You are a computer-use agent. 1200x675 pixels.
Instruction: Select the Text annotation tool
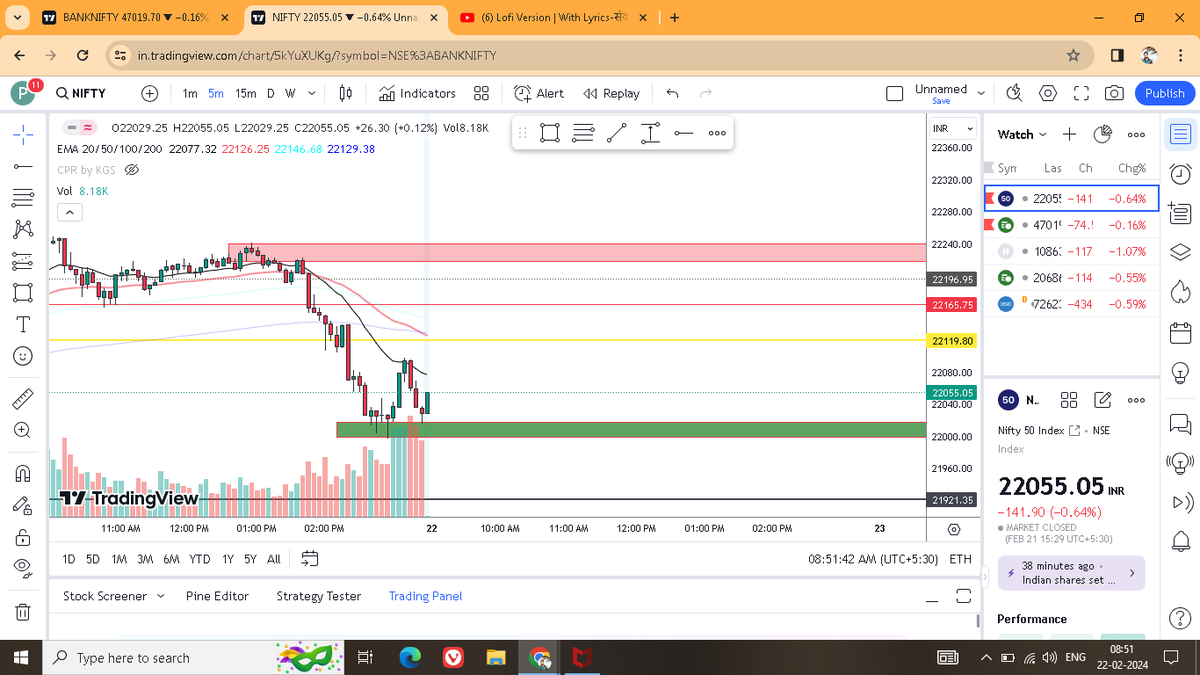(x=20, y=323)
